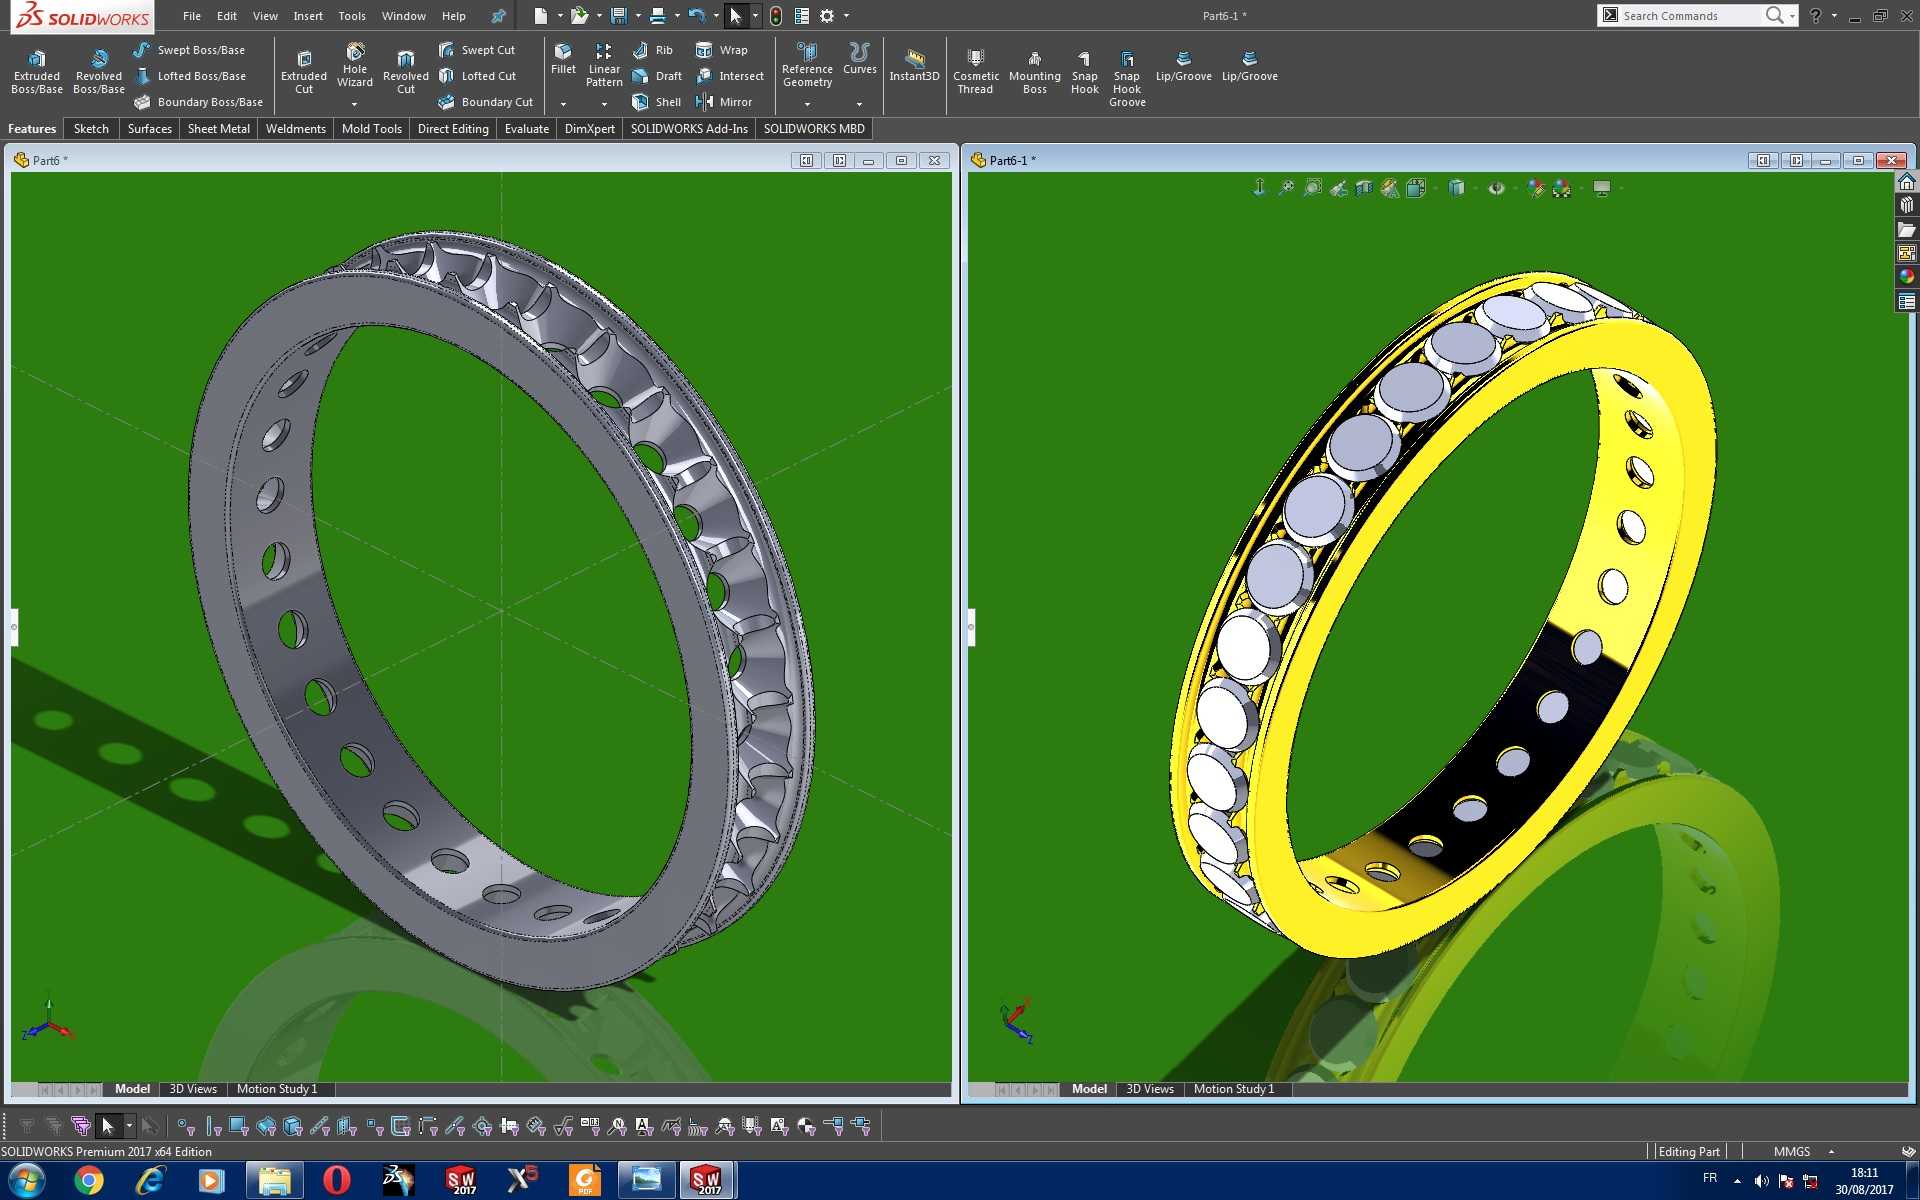Open the Design Library task pane tab

click(x=1907, y=205)
